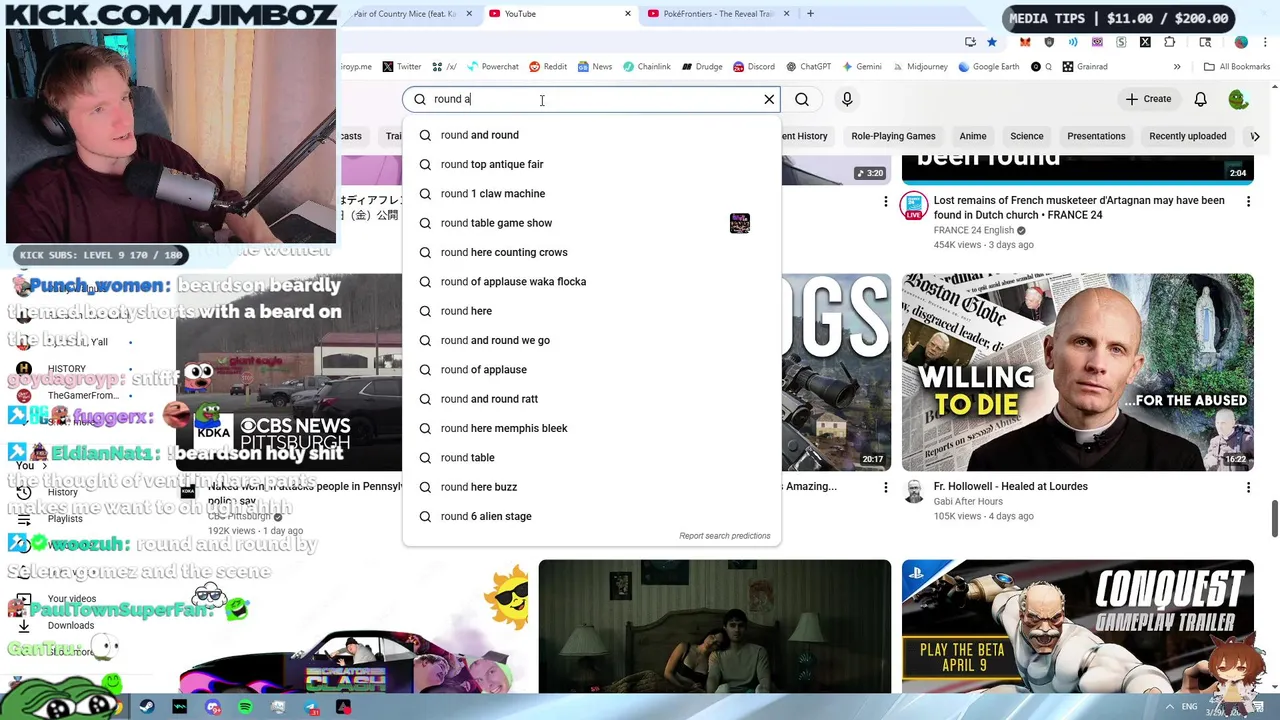Open Discord from the taskbar
The height and width of the screenshot is (720, 1280).
click(212, 707)
